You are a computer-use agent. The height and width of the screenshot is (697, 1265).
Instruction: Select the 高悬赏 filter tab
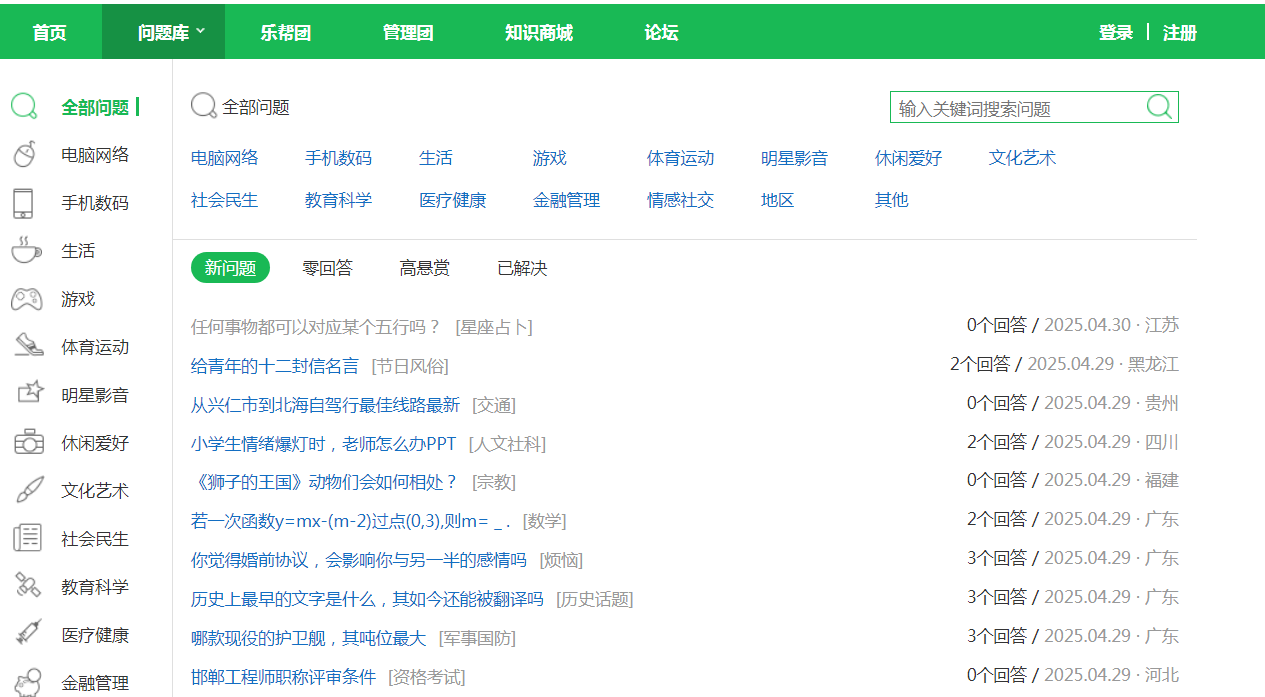pos(424,268)
